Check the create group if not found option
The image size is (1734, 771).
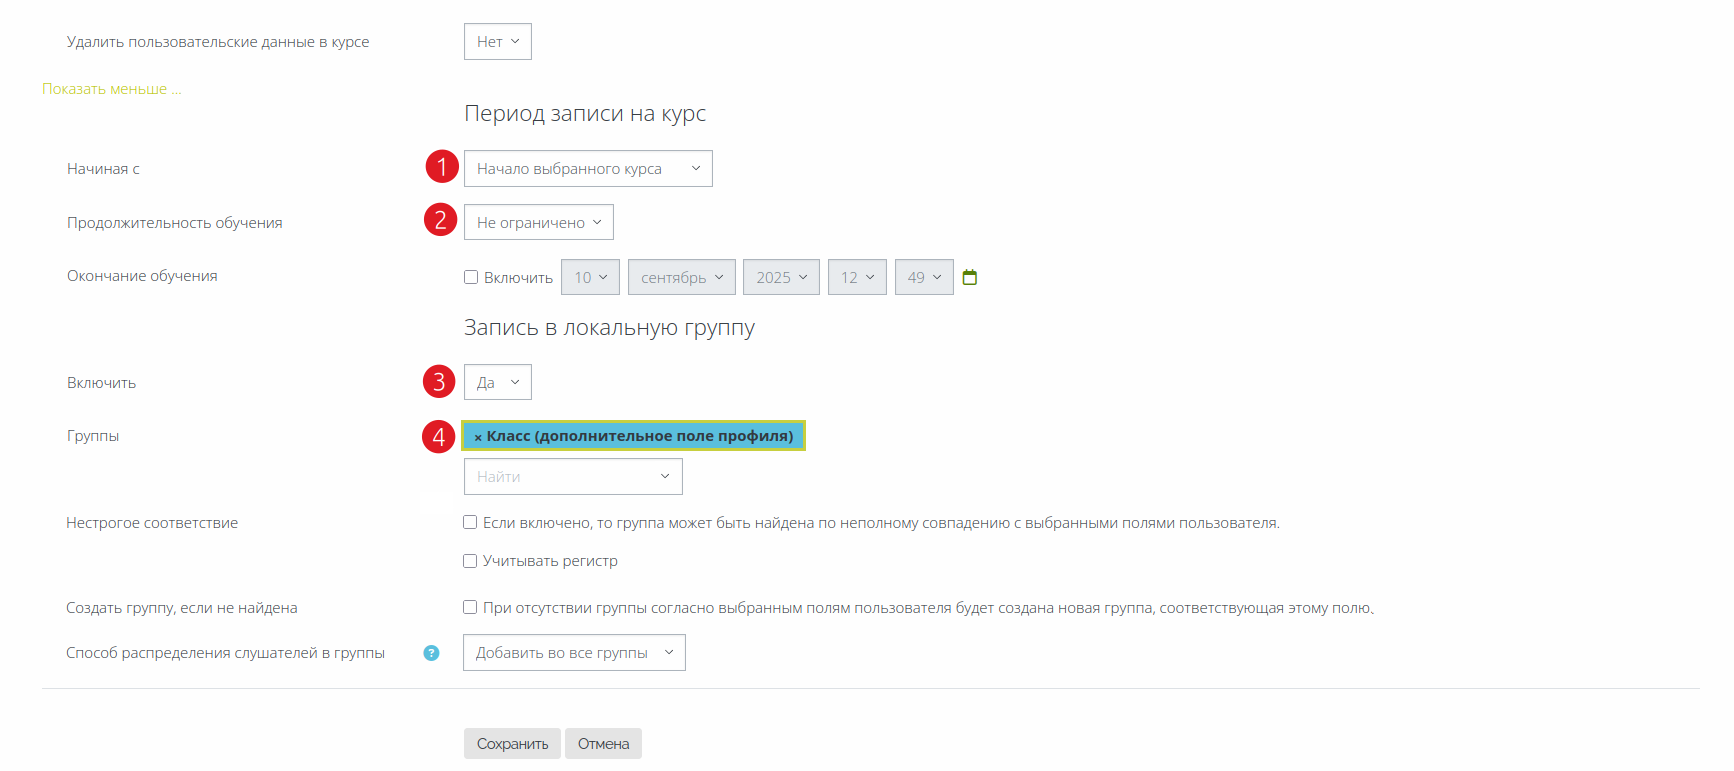(470, 607)
